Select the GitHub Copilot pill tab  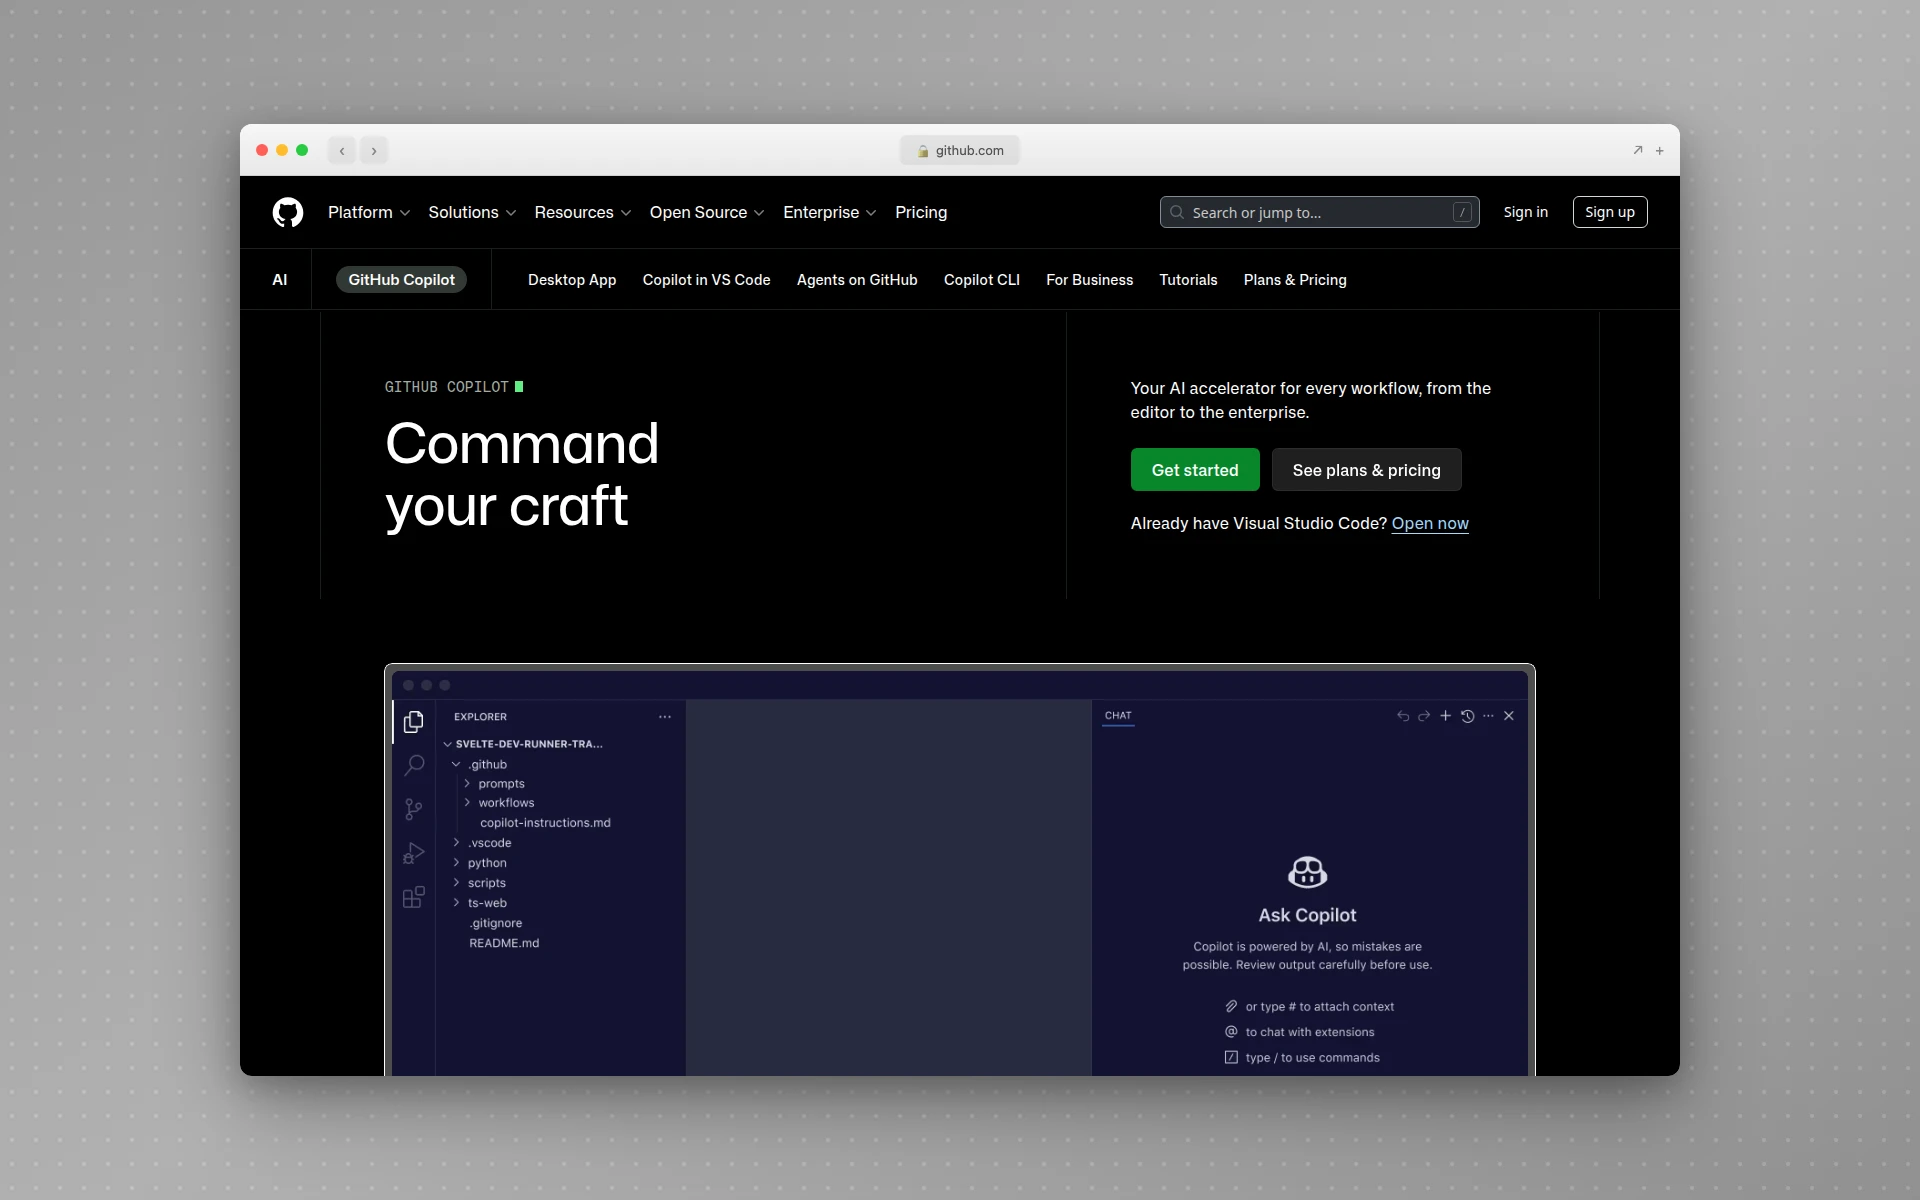click(x=401, y=280)
